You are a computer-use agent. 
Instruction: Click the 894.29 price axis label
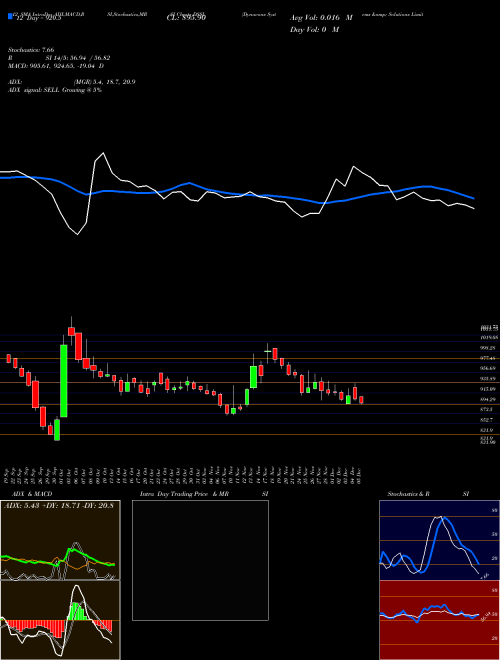490,399
